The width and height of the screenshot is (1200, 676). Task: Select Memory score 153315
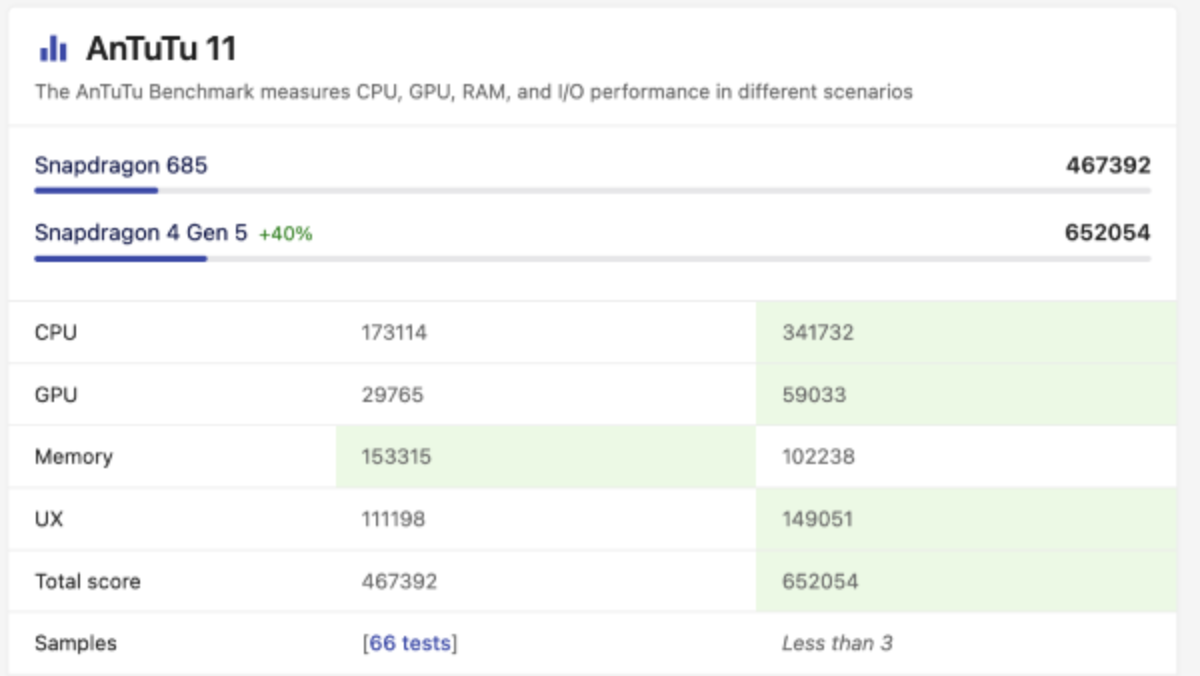[x=396, y=457]
